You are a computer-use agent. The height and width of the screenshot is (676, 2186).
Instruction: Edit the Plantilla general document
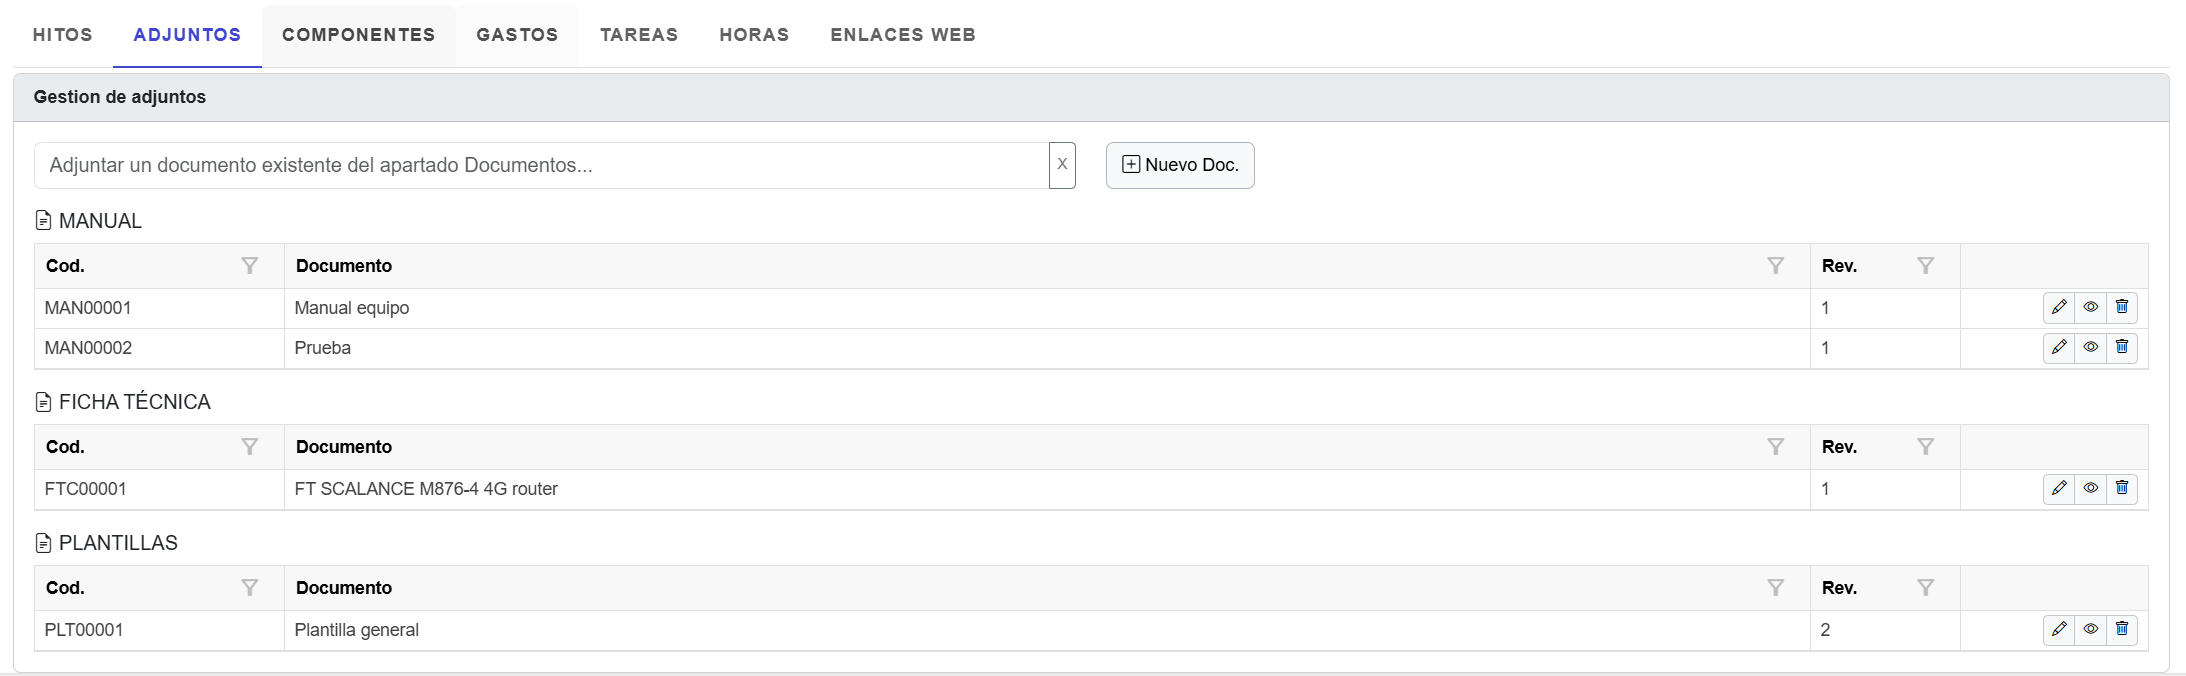2058,629
